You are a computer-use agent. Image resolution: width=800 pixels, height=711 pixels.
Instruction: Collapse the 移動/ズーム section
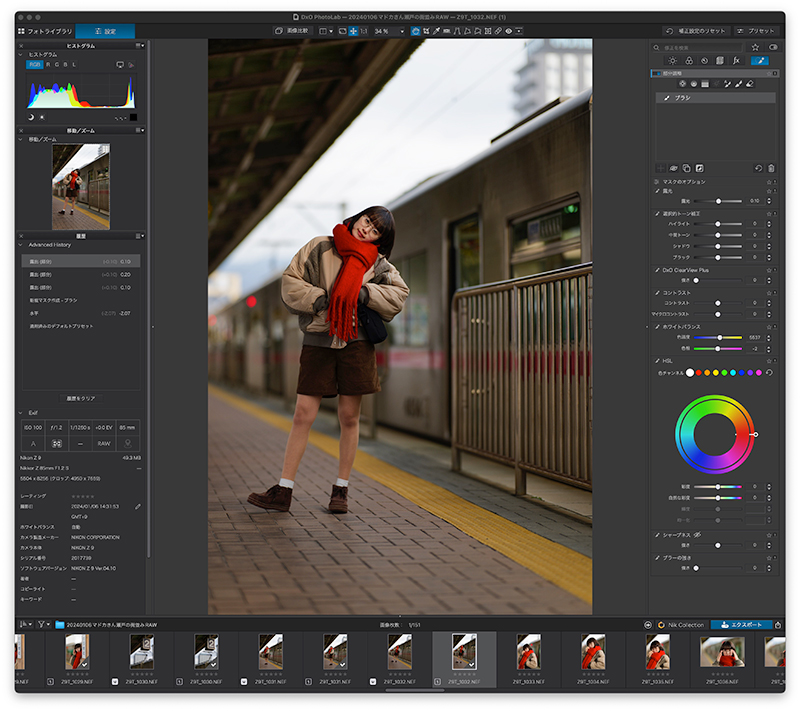tap(20, 139)
